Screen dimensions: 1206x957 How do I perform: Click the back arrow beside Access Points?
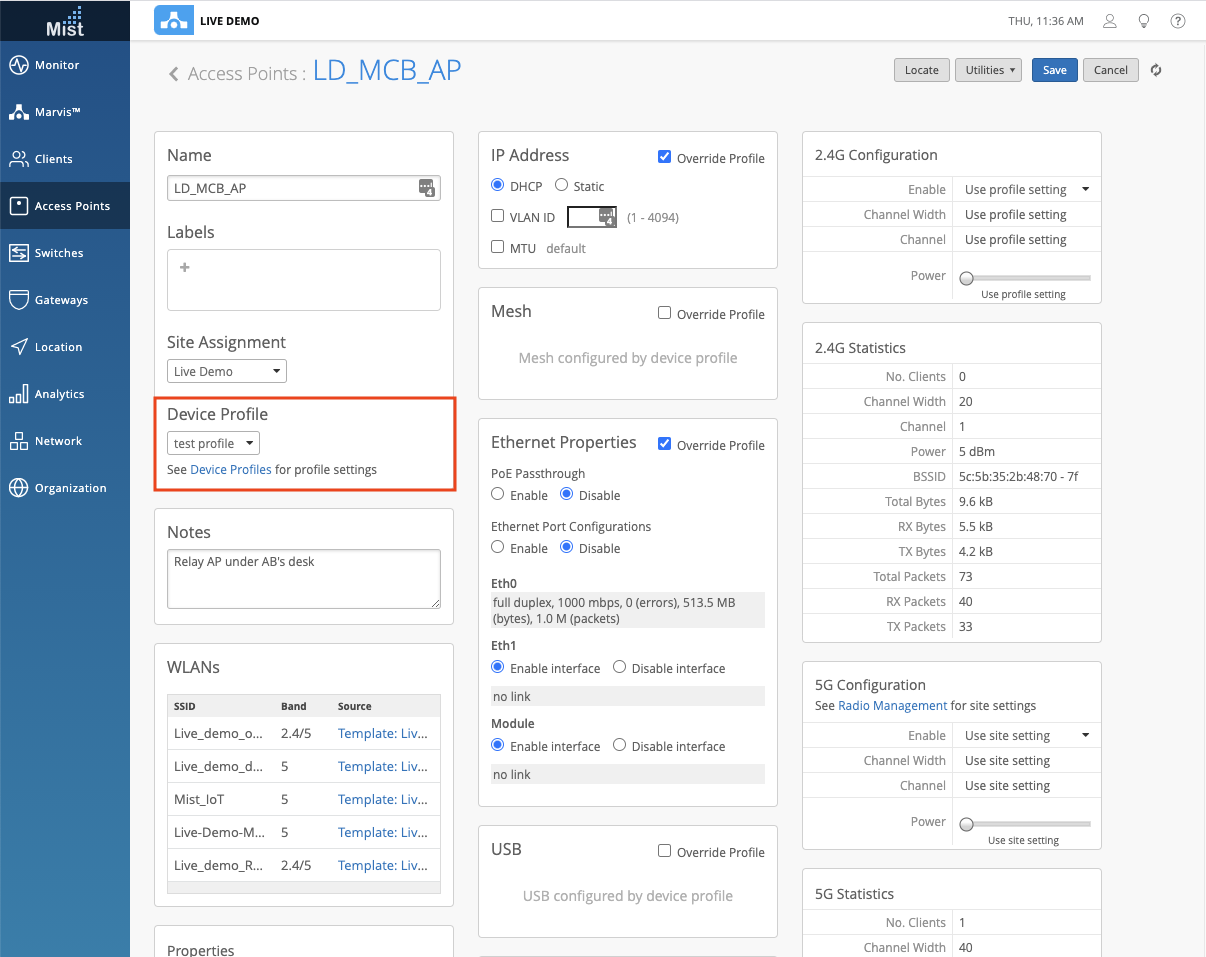pos(173,74)
